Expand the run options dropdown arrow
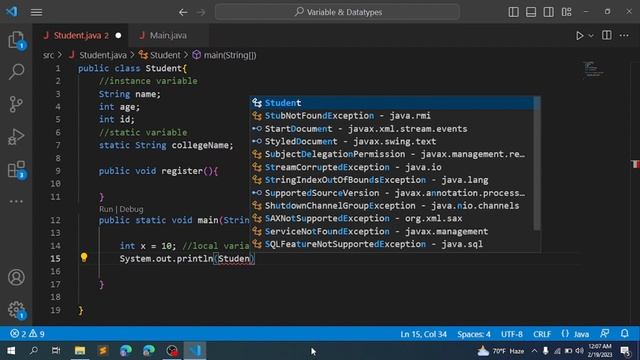The width and height of the screenshot is (640, 360). click(591, 36)
